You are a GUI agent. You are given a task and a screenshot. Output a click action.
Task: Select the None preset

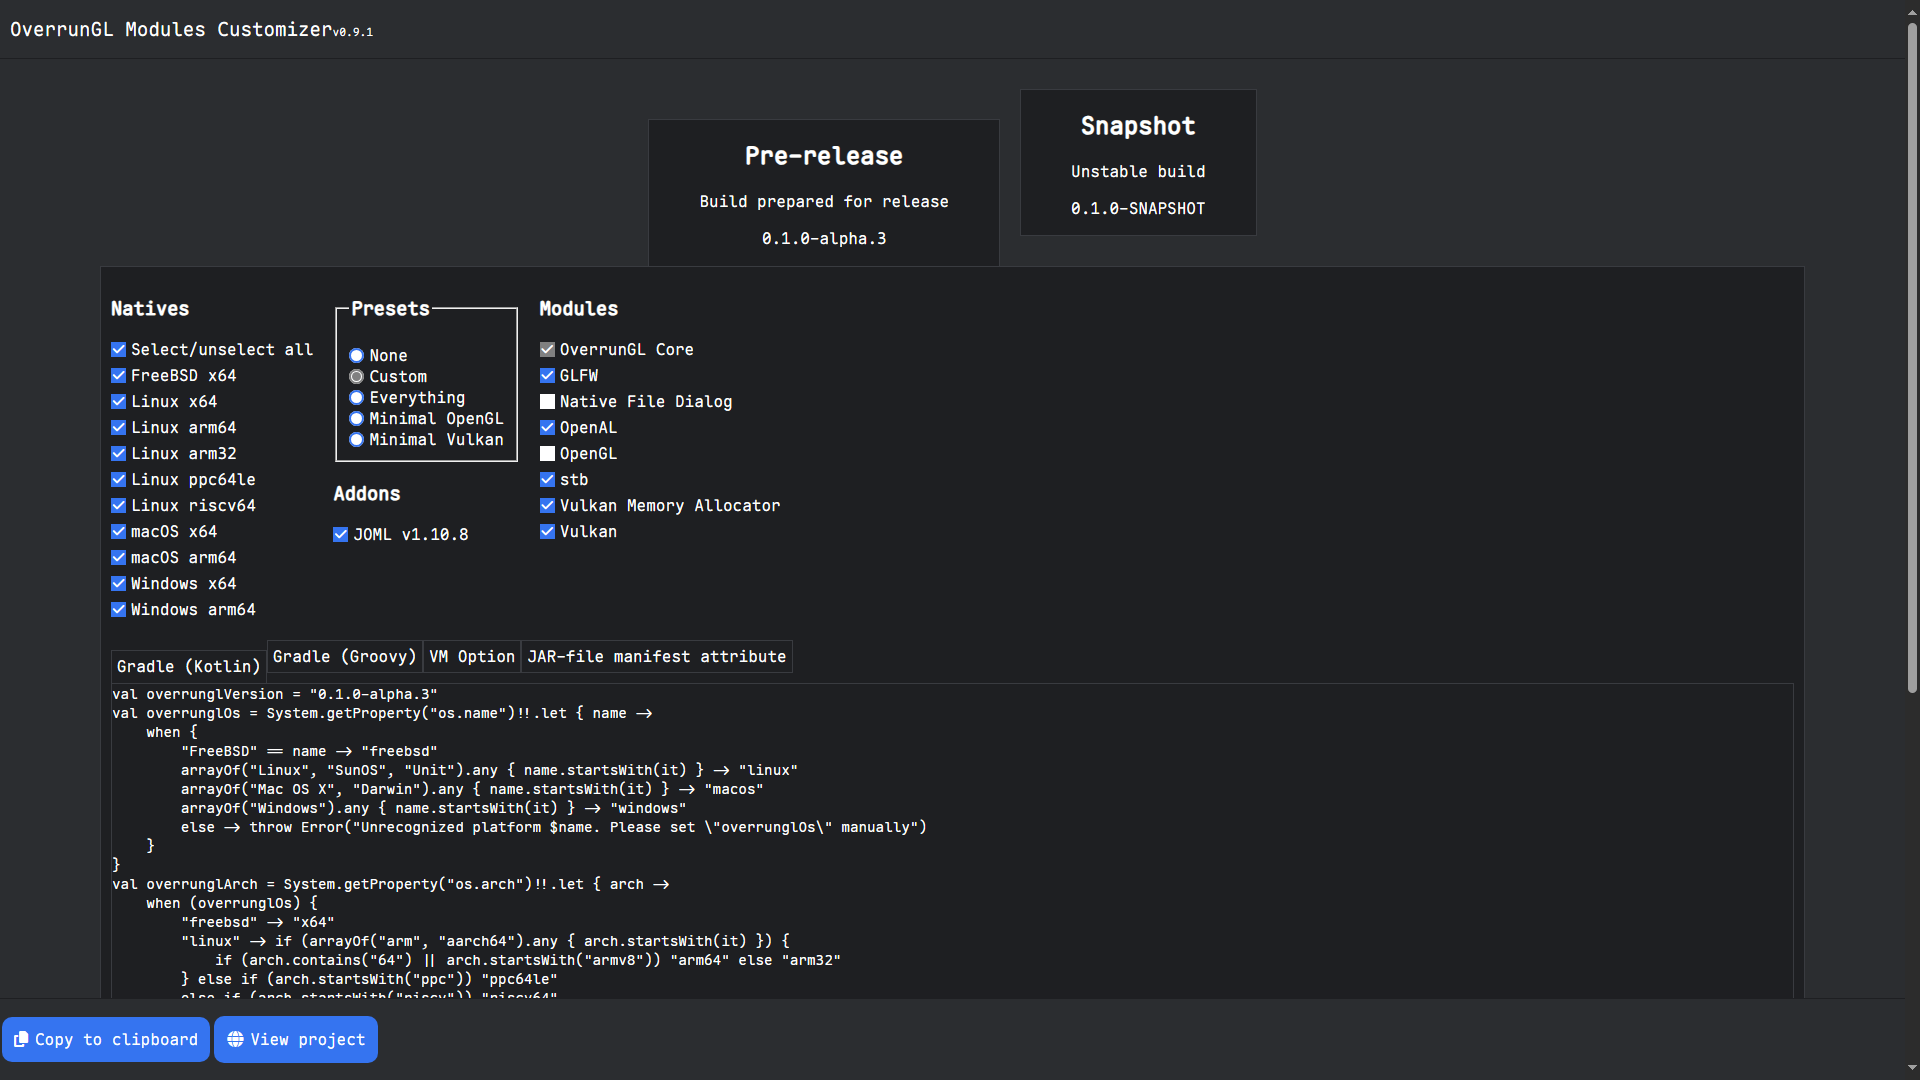(357, 356)
